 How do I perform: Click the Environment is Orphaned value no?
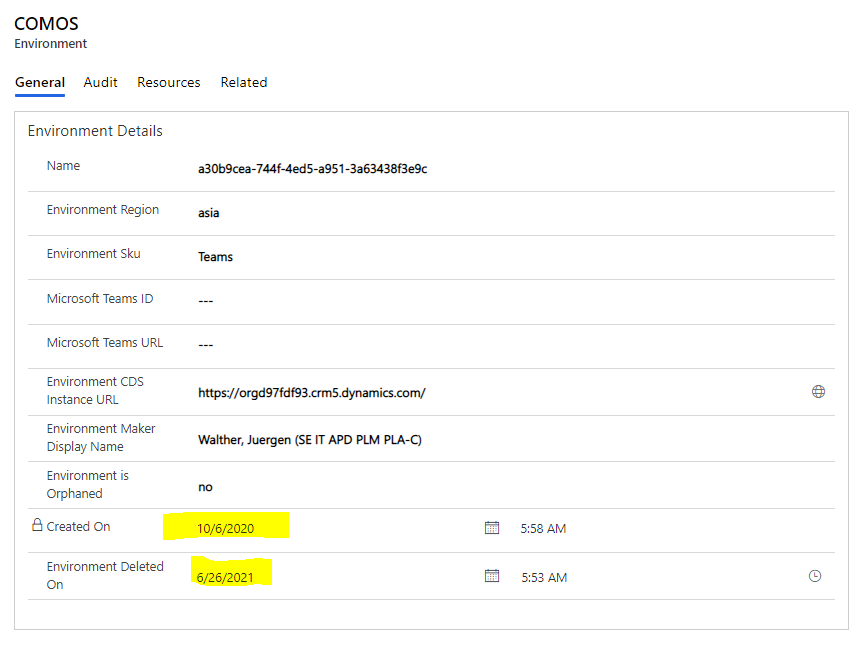(x=205, y=488)
